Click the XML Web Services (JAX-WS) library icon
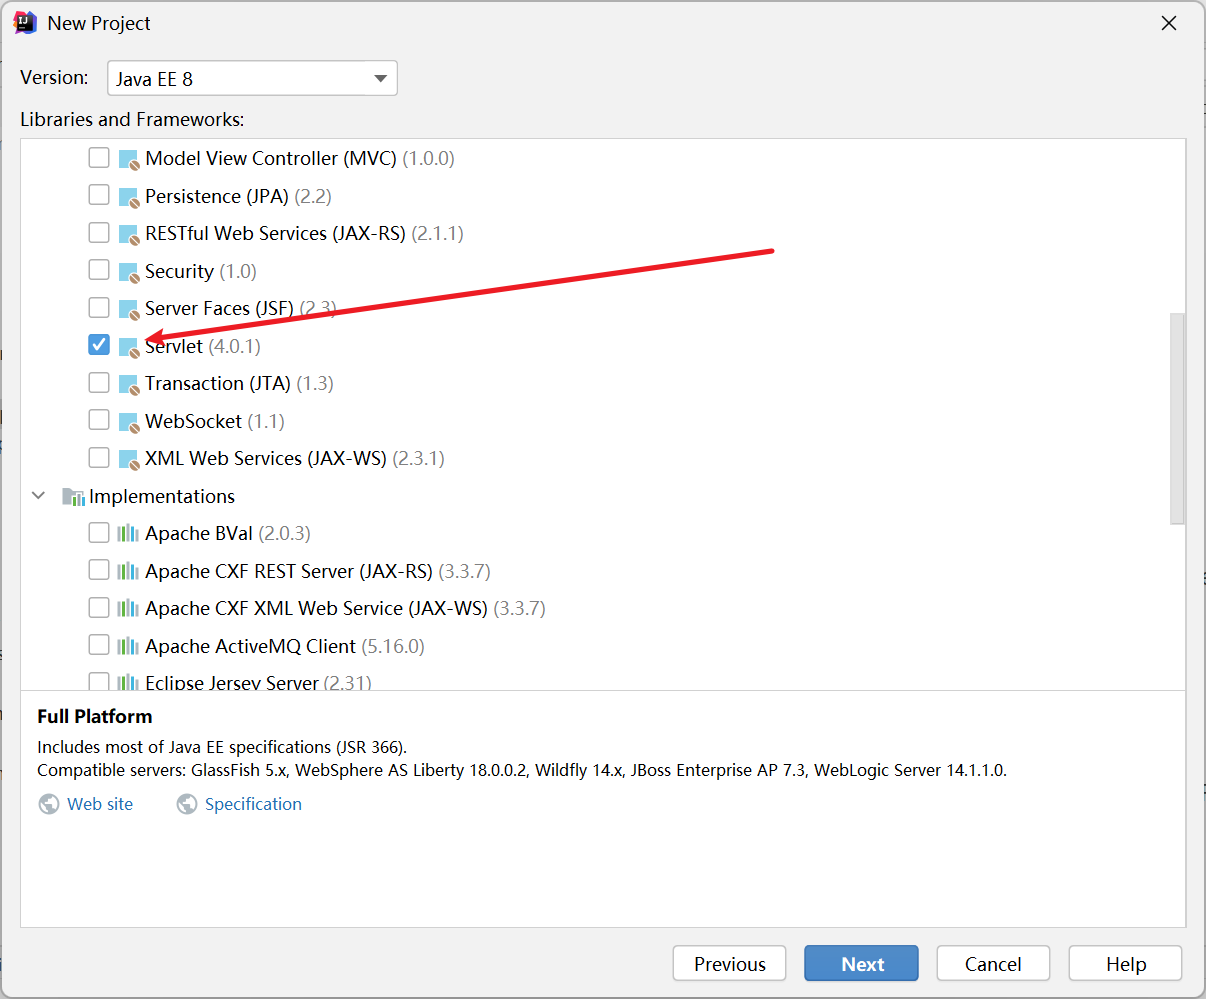 (129, 459)
